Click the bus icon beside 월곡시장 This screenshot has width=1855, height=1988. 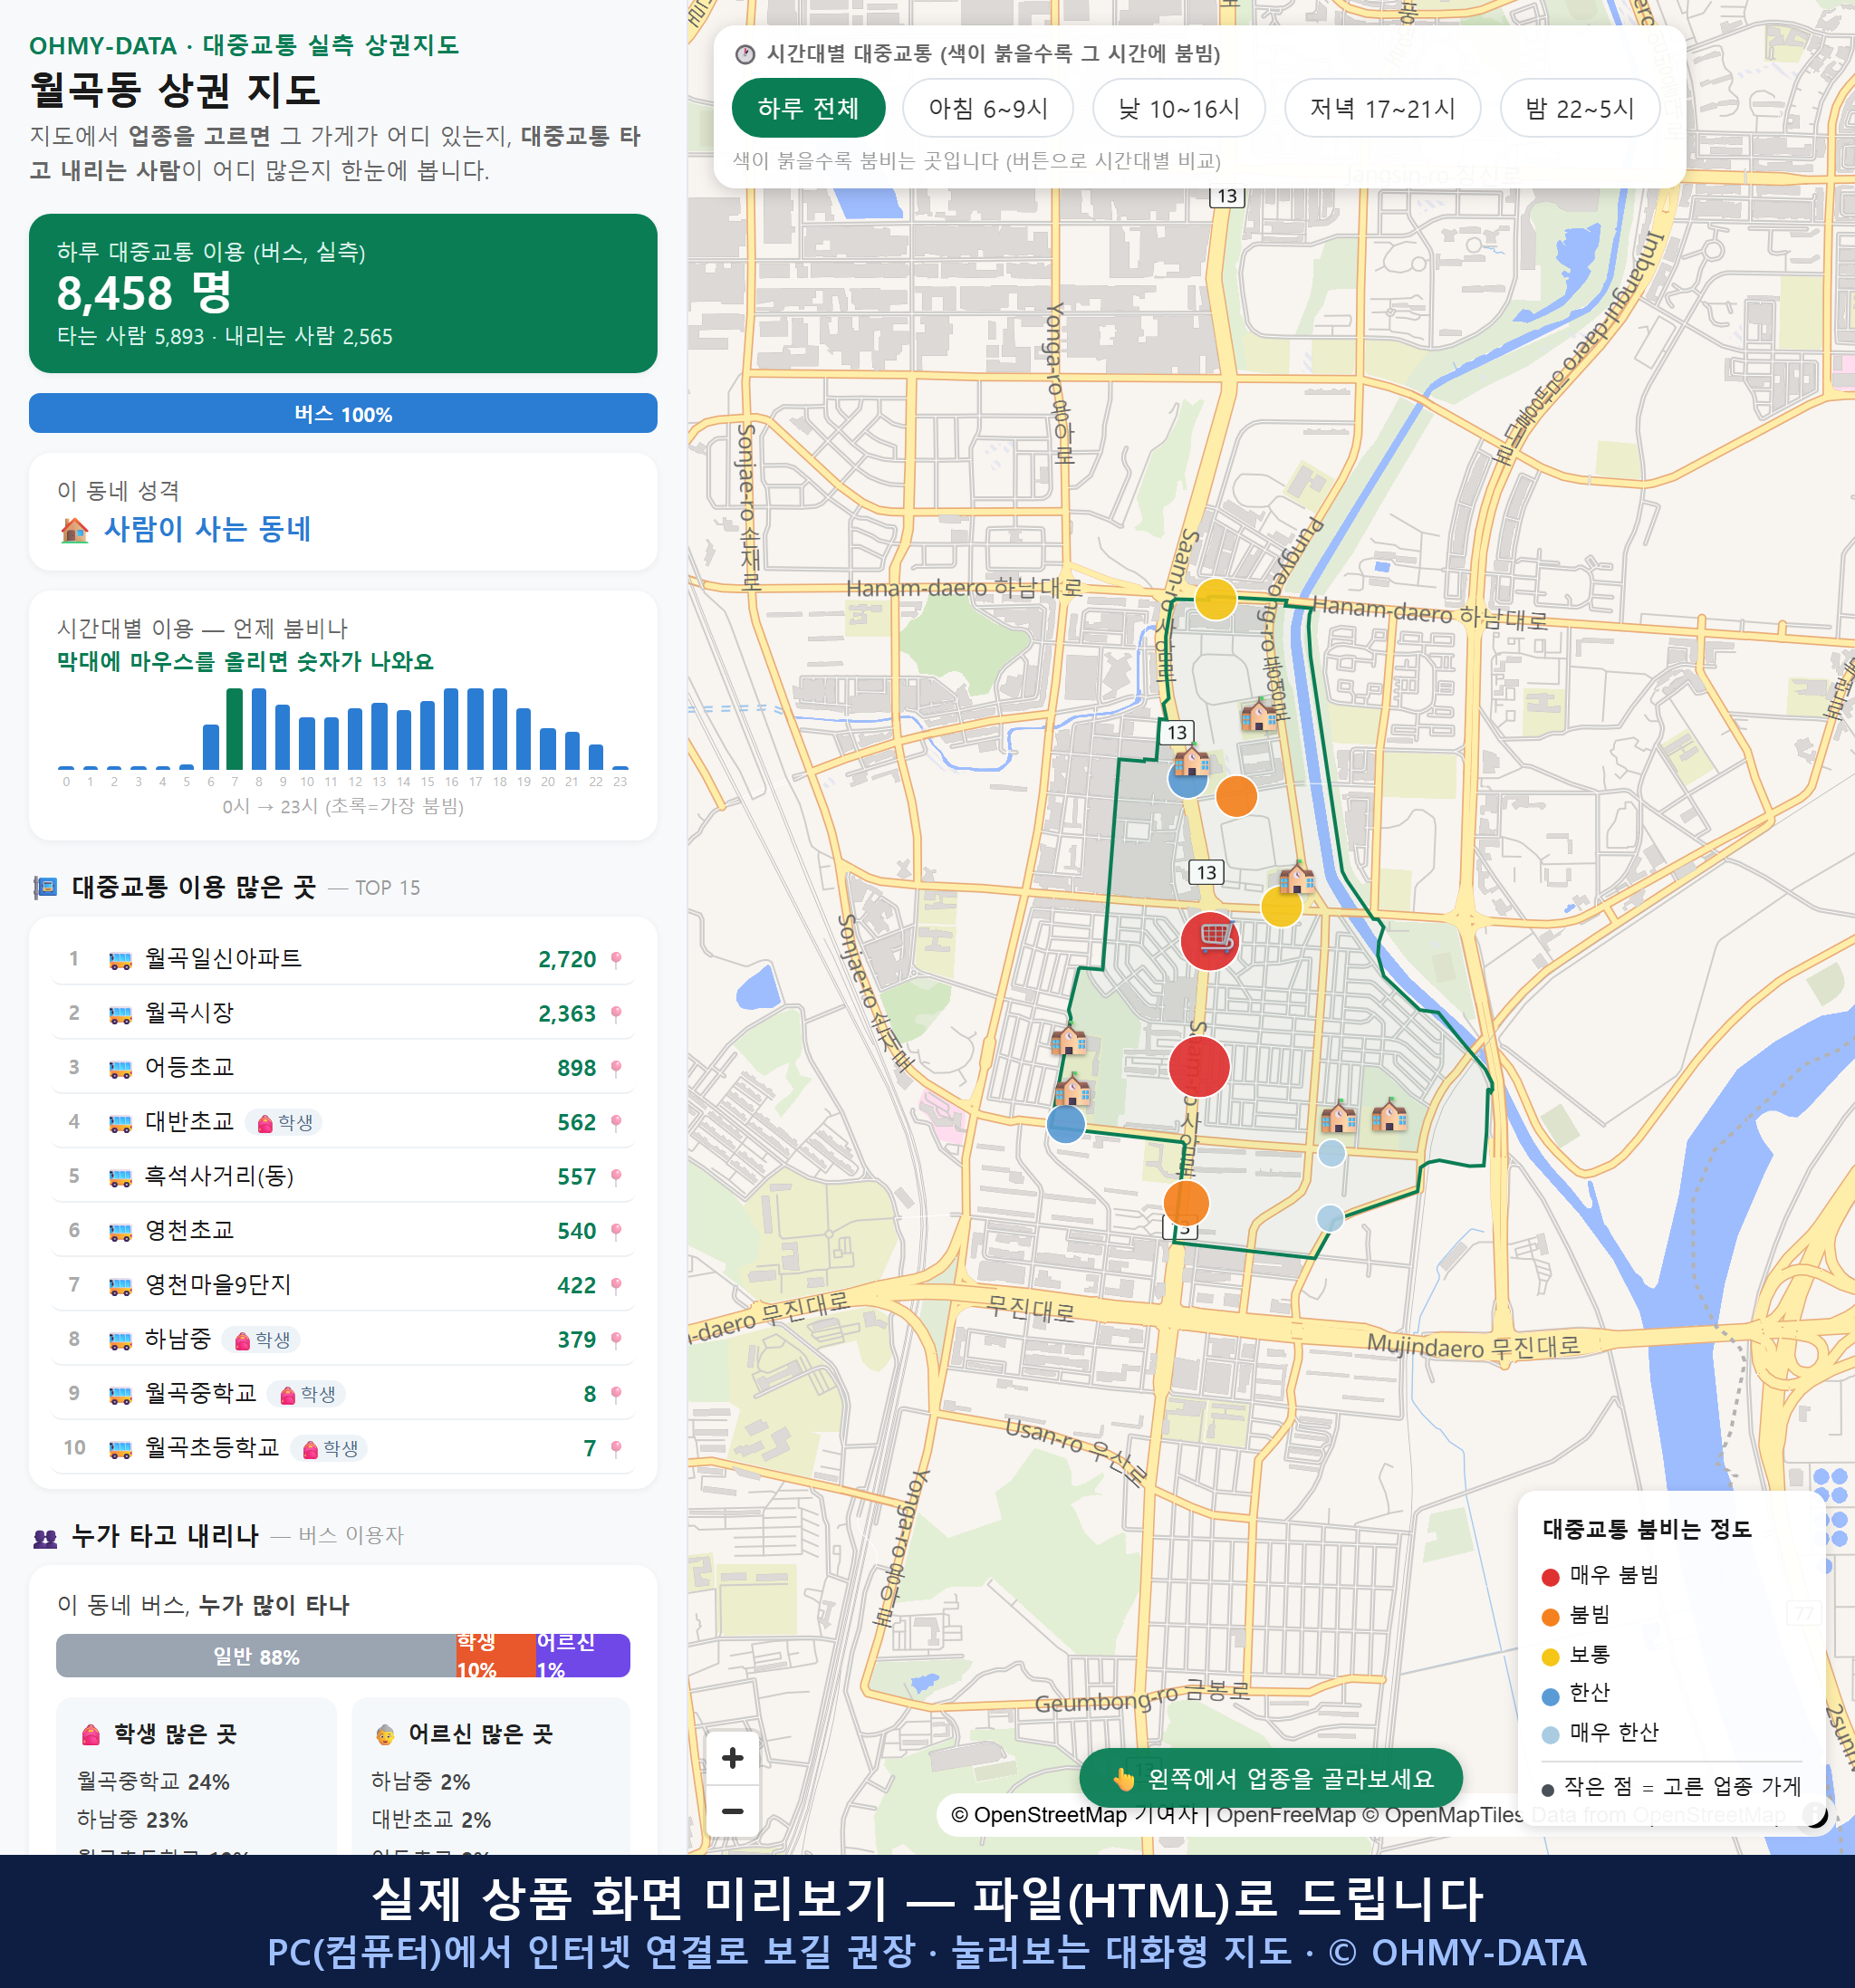click(120, 1014)
